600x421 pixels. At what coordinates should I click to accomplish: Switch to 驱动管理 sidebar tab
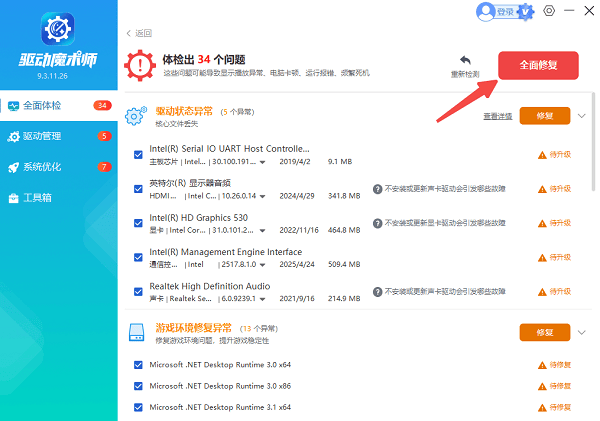click(x=59, y=136)
